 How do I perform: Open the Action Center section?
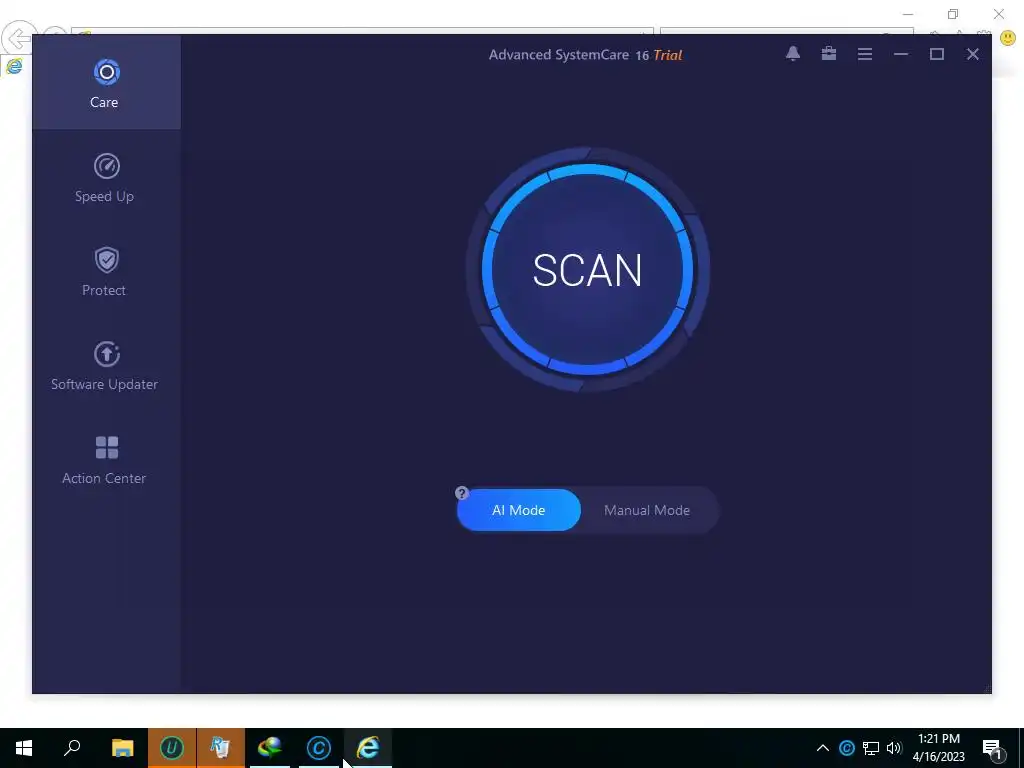[106, 459]
